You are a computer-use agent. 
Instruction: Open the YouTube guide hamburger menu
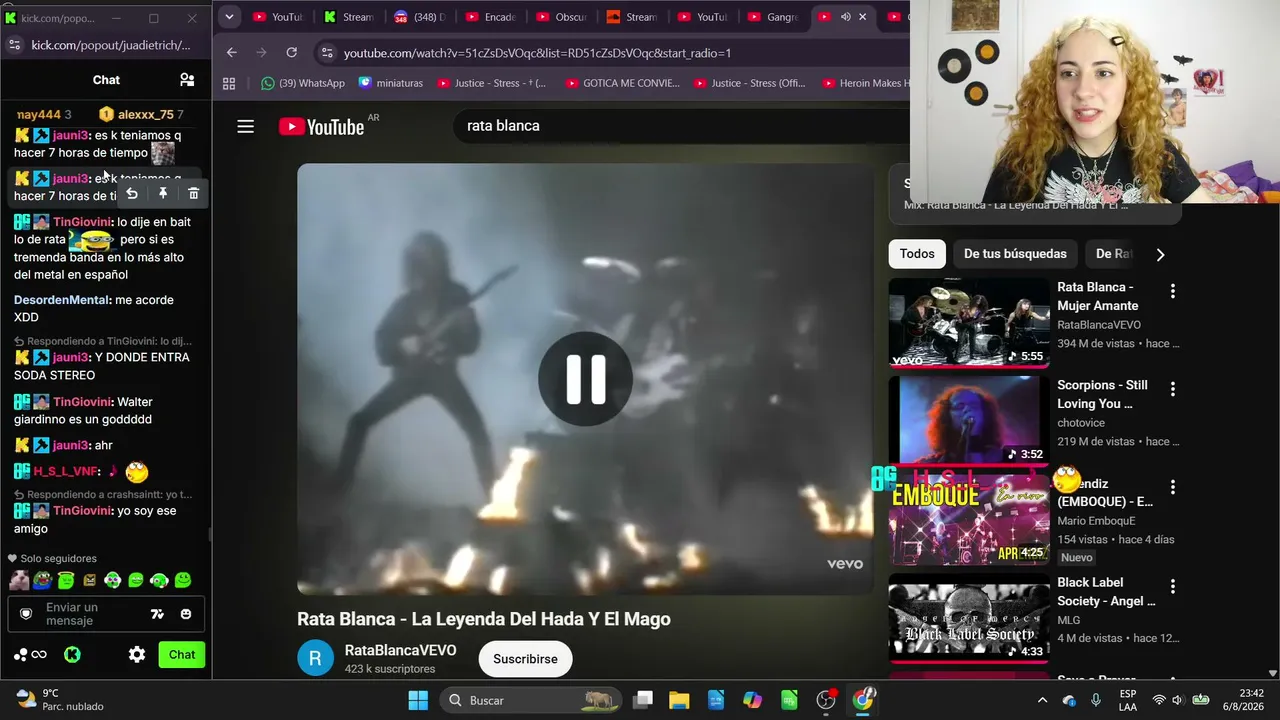point(245,126)
